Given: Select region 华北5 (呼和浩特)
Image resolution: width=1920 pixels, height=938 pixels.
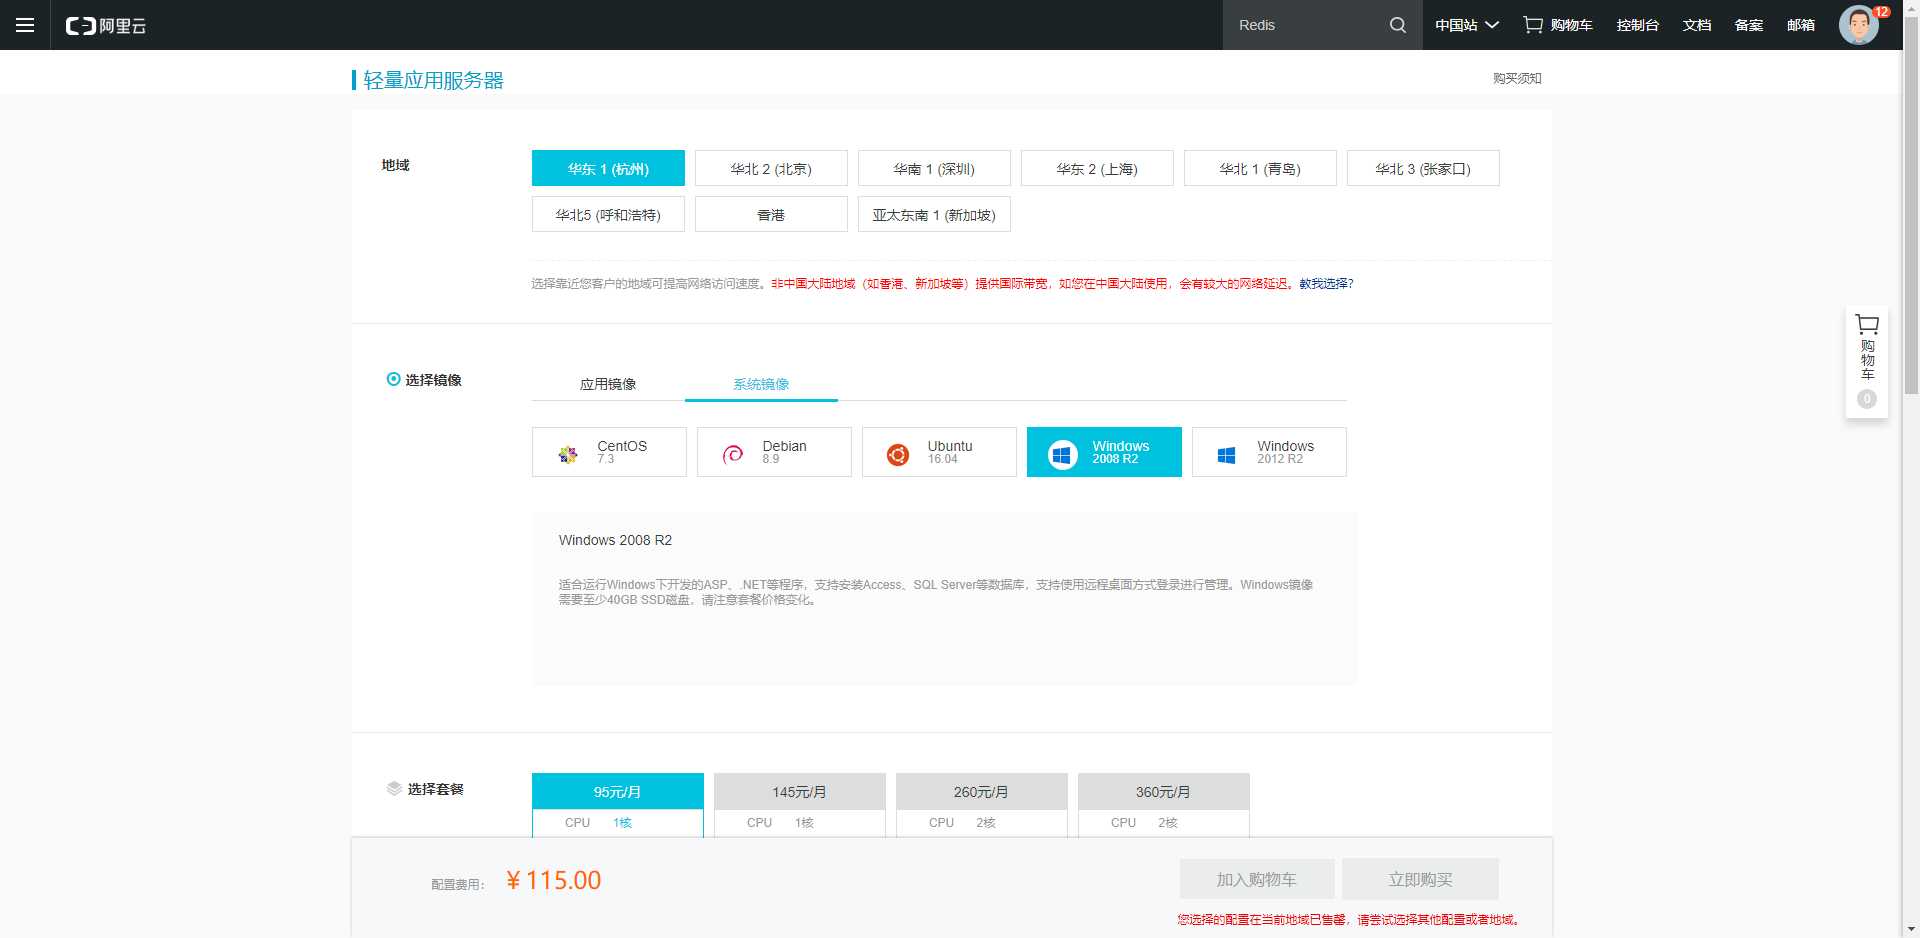Looking at the screenshot, I should 608,214.
